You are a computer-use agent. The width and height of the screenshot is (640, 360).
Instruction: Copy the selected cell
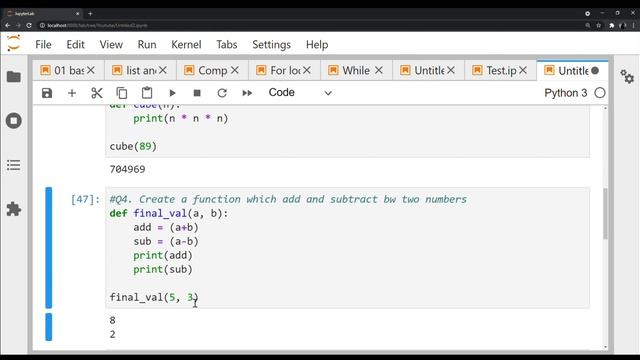coord(122,93)
